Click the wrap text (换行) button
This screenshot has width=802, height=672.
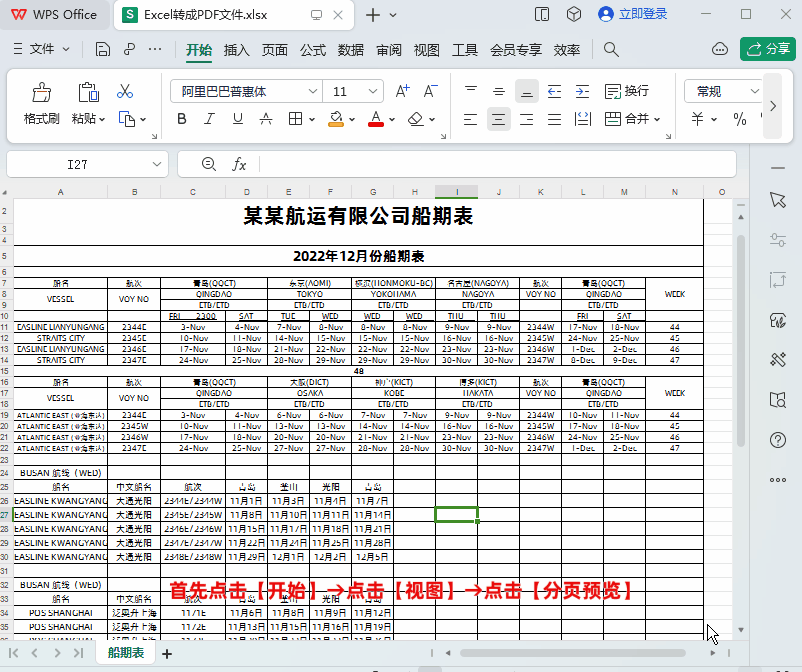click(627, 92)
